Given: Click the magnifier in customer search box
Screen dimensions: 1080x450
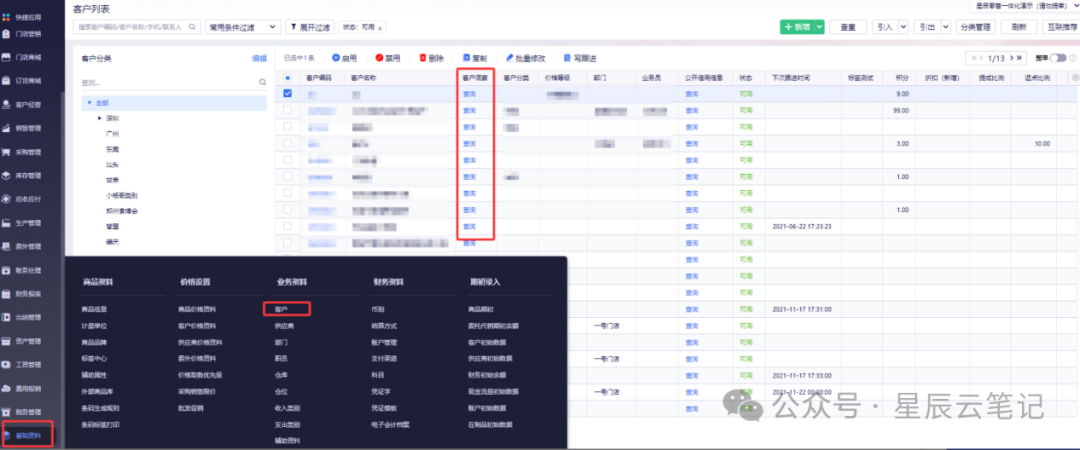Looking at the screenshot, I should point(192,27).
